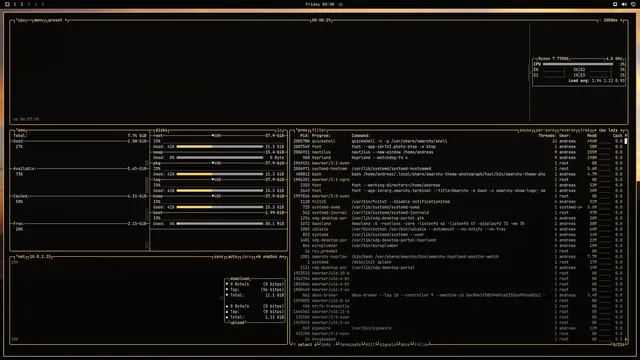Click select arrows in process footer
640x360 pixels.
pyautogui.click(x=304, y=344)
